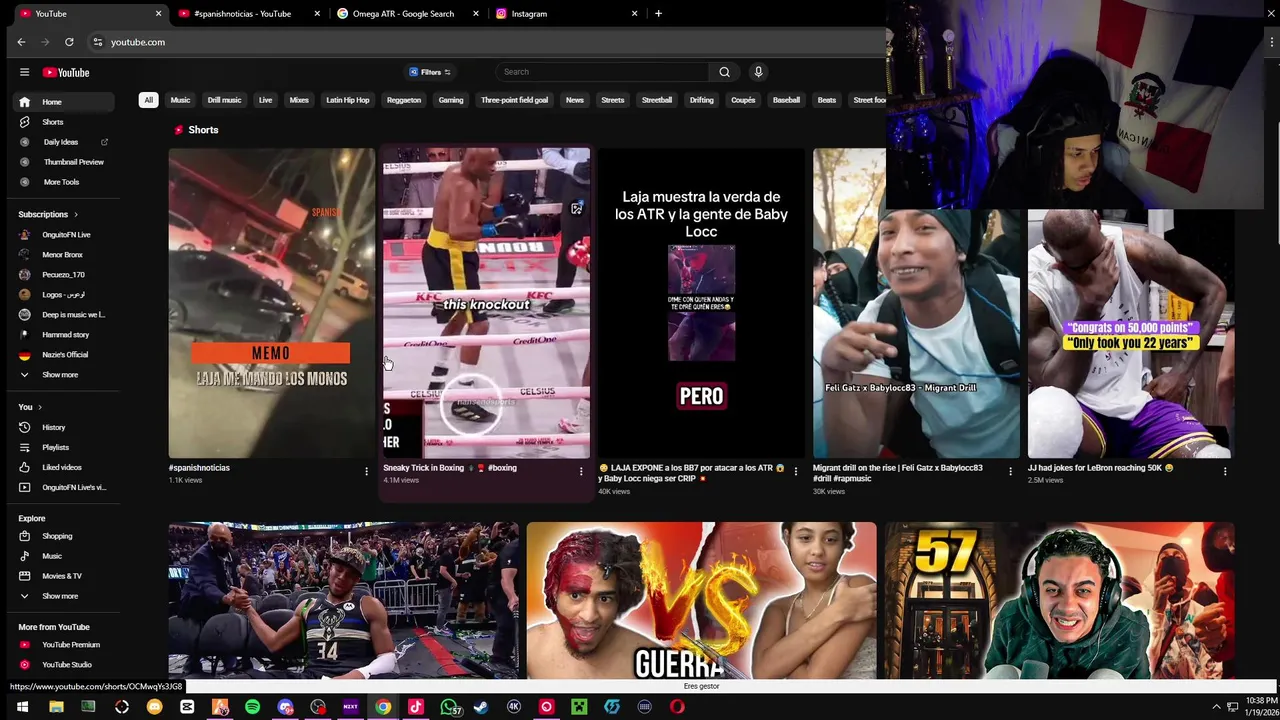Open YouTube Premium link
The width and height of the screenshot is (1280, 720).
coord(64,644)
